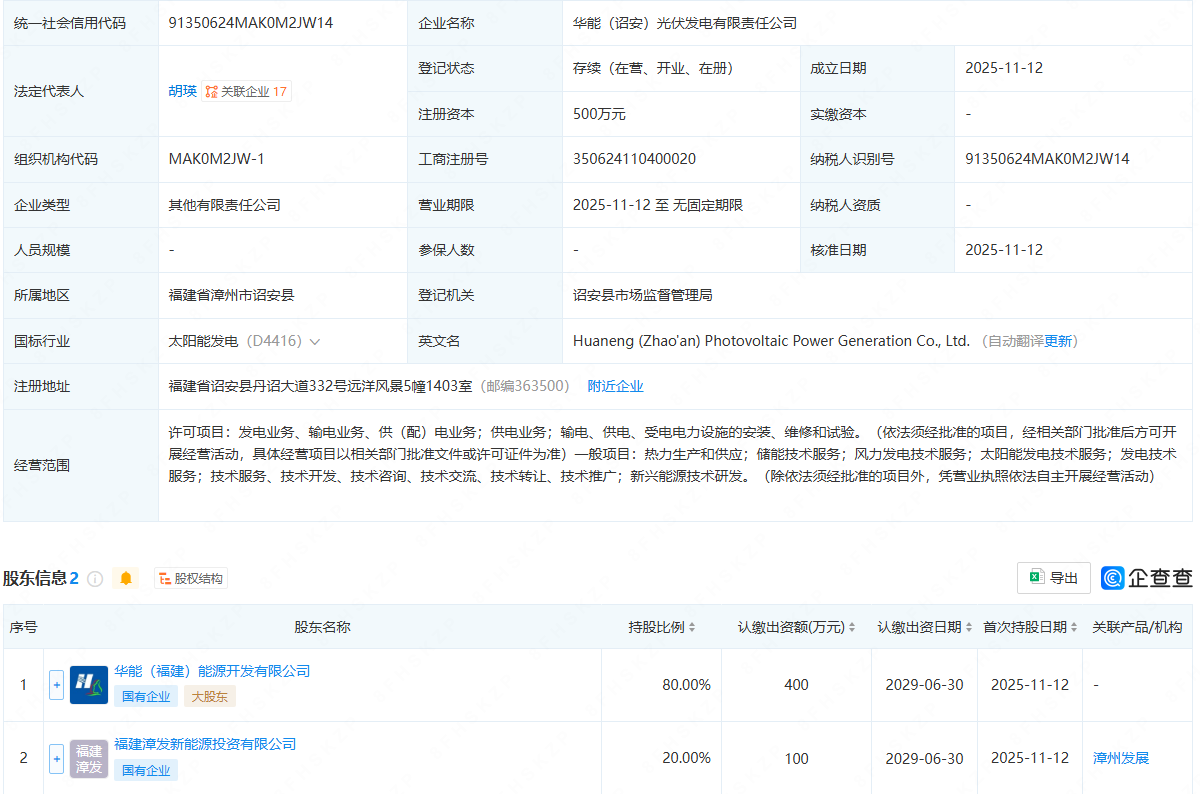
Task: Expand row 2 shareholder with plus icon
Action: point(56,758)
